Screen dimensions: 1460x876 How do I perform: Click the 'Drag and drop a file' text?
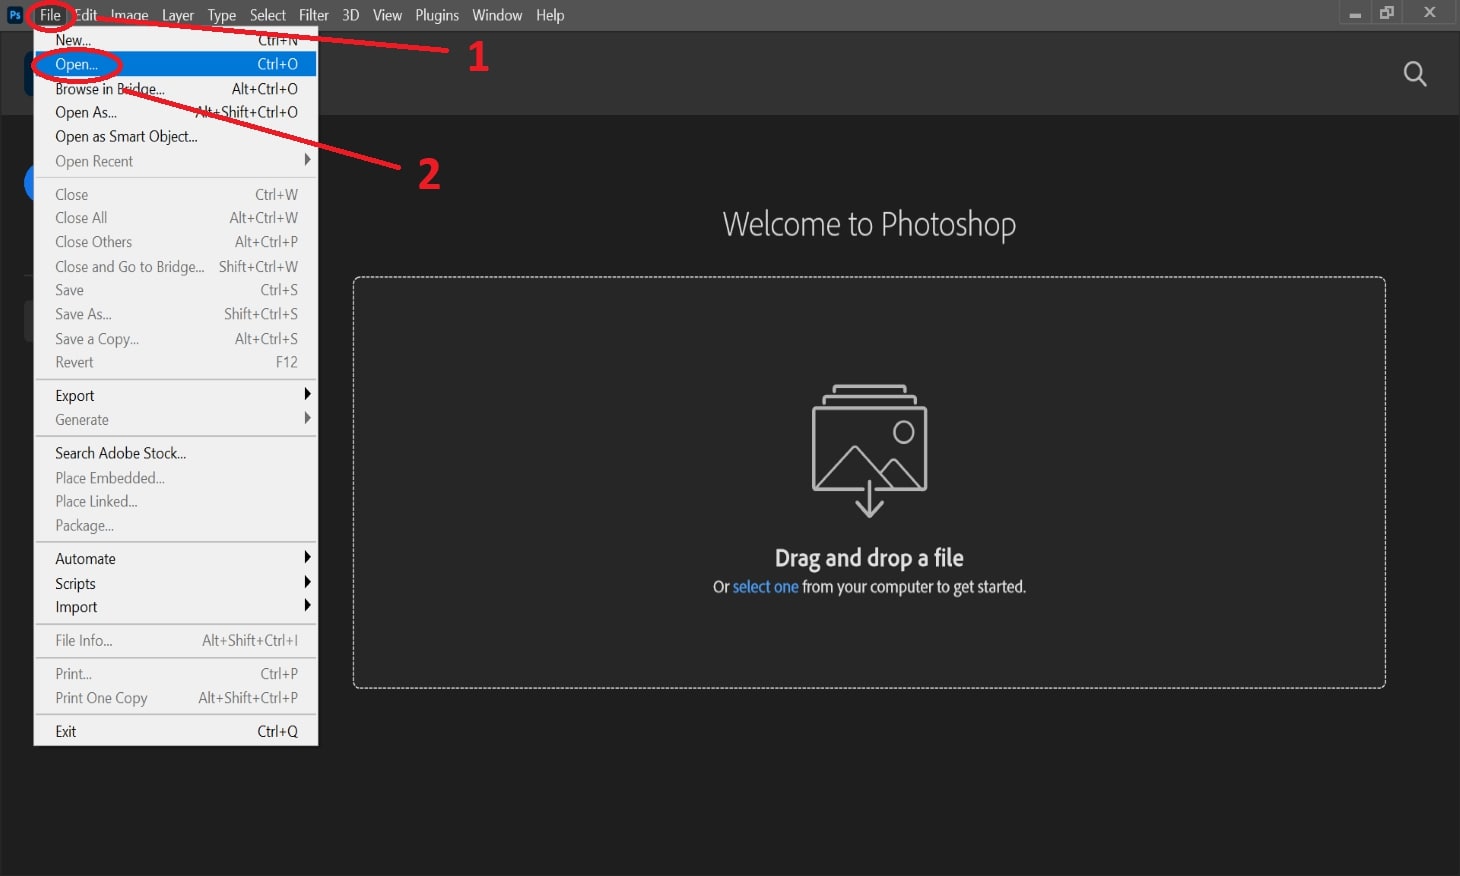pos(869,558)
